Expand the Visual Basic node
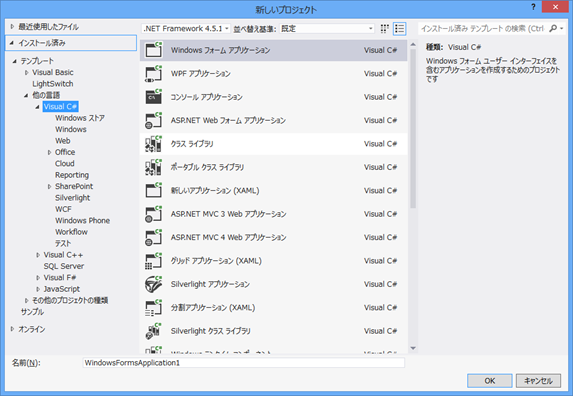This screenshot has height=396, width=573. coord(26,72)
